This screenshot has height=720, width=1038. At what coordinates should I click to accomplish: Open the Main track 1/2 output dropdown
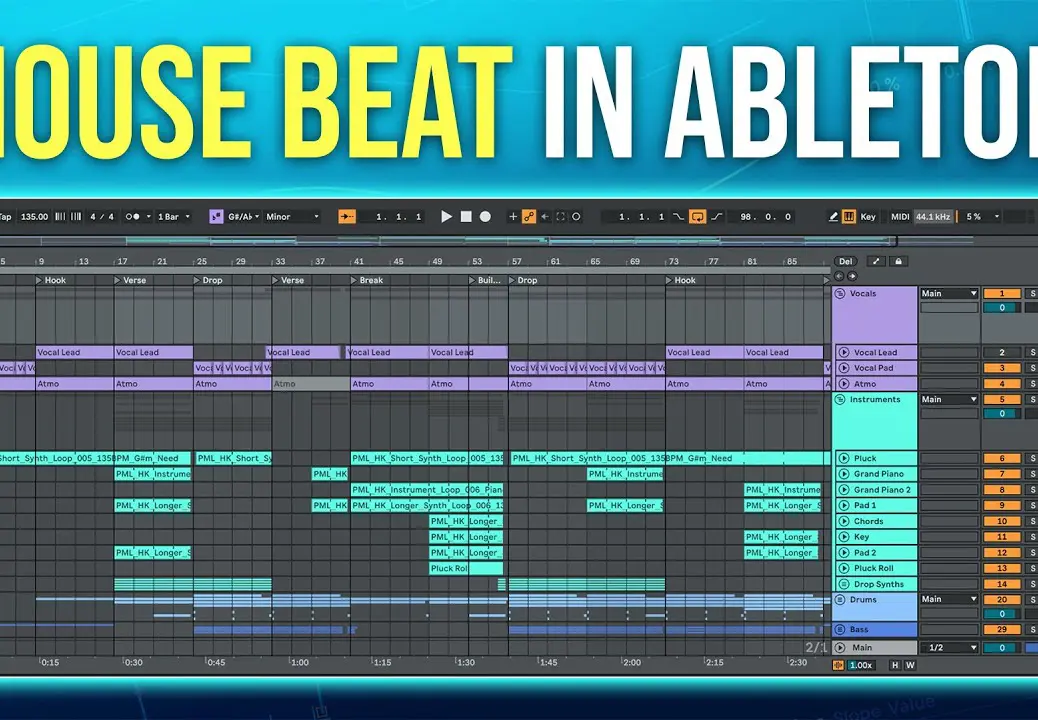pyautogui.click(x=949, y=648)
